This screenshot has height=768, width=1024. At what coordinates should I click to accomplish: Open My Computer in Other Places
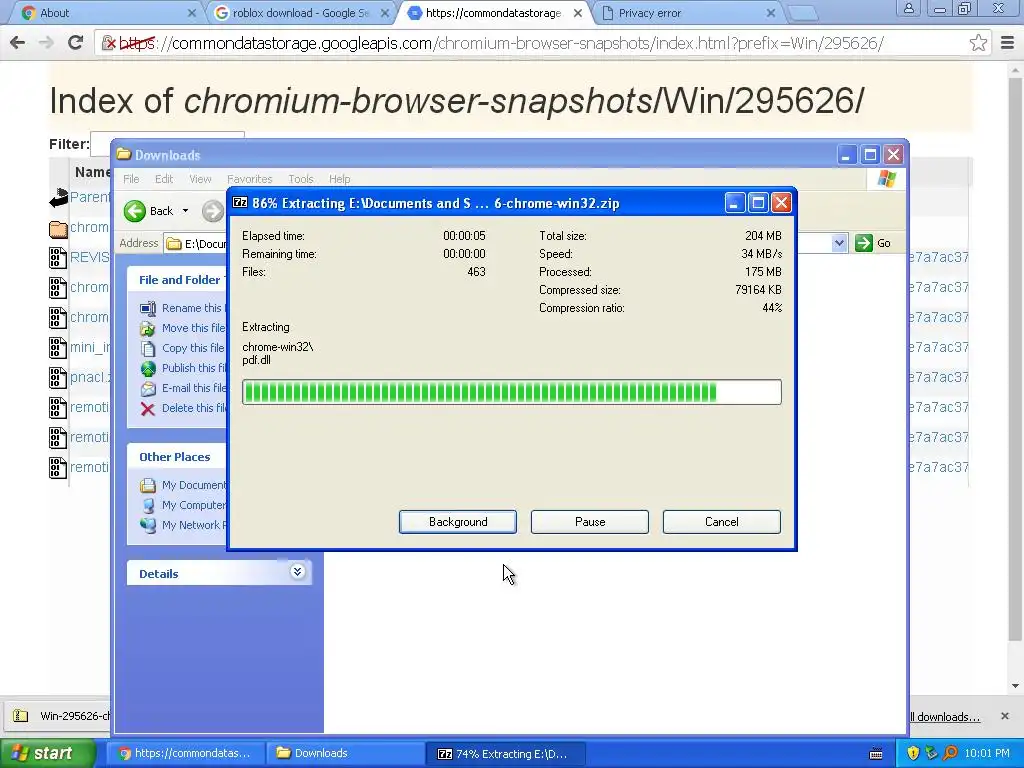193,505
